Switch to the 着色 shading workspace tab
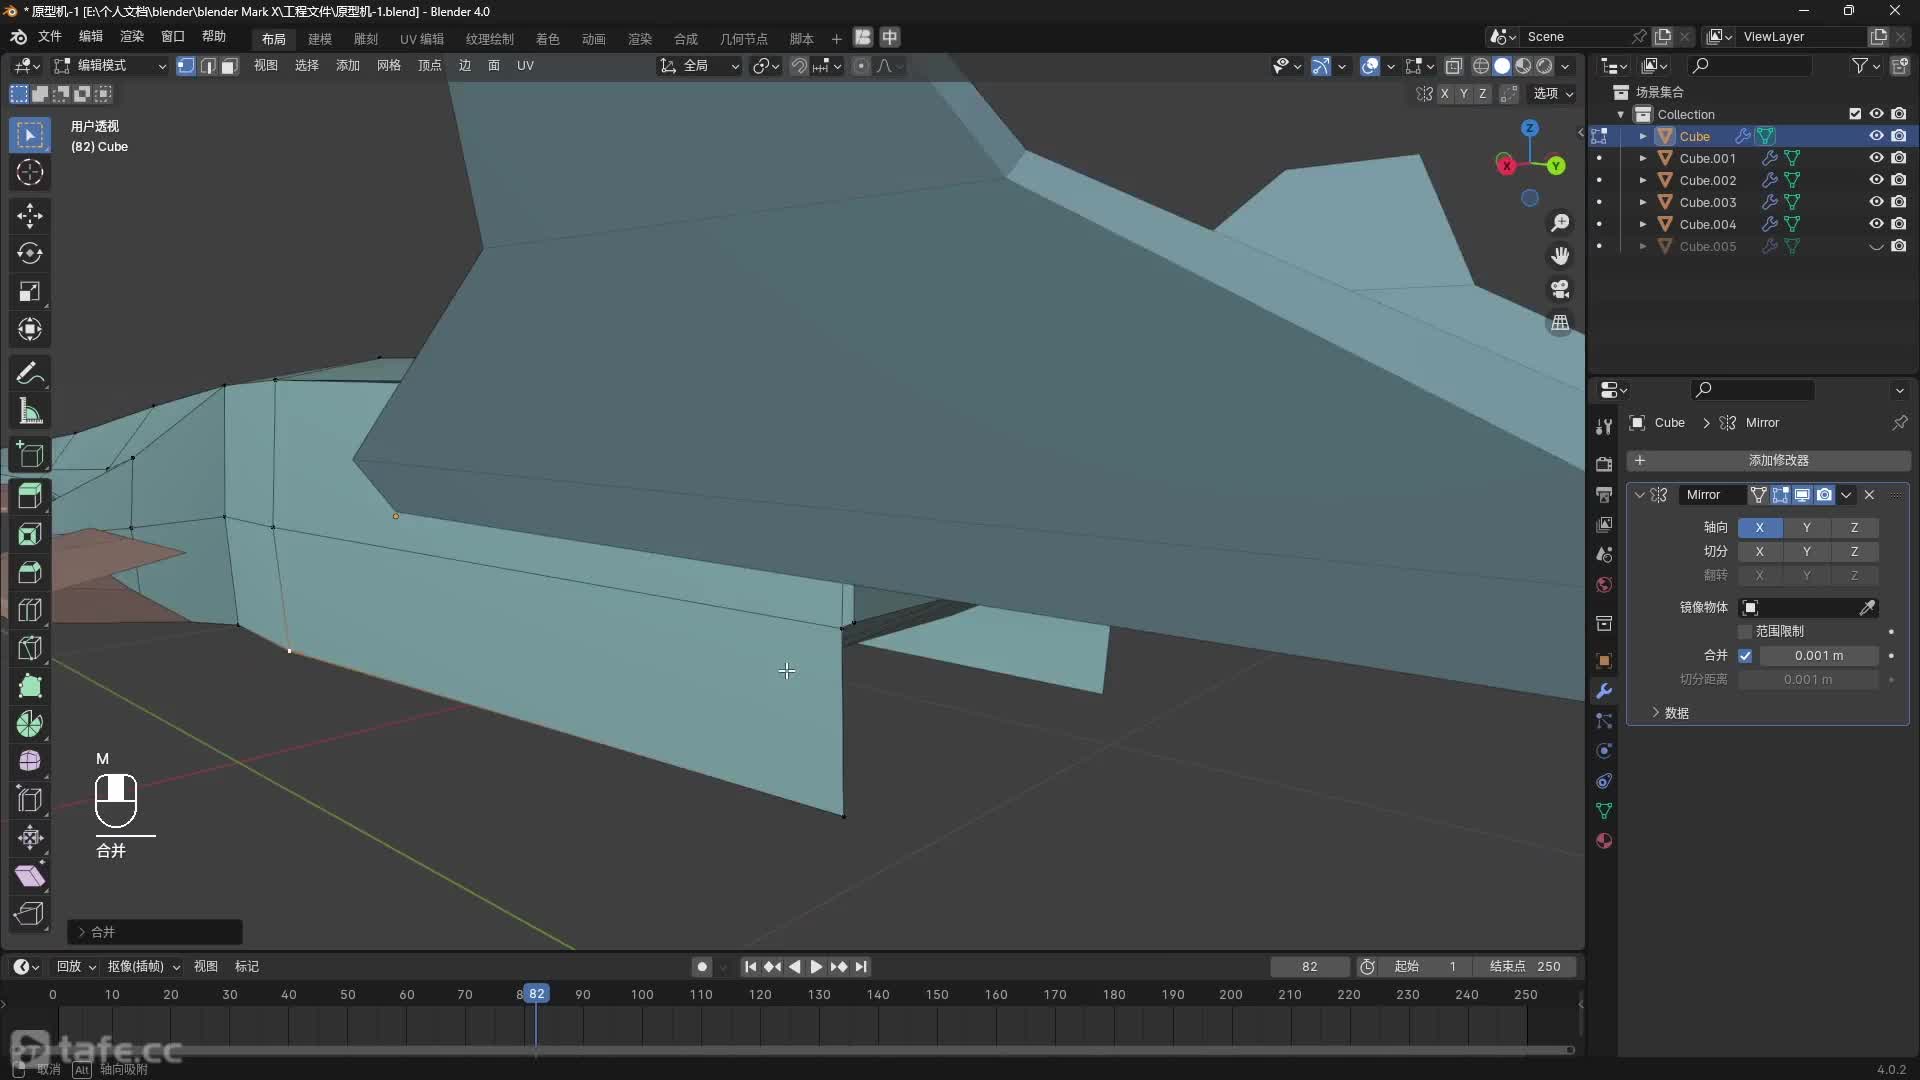Viewport: 1920px width, 1080px height. coord(547,39)
